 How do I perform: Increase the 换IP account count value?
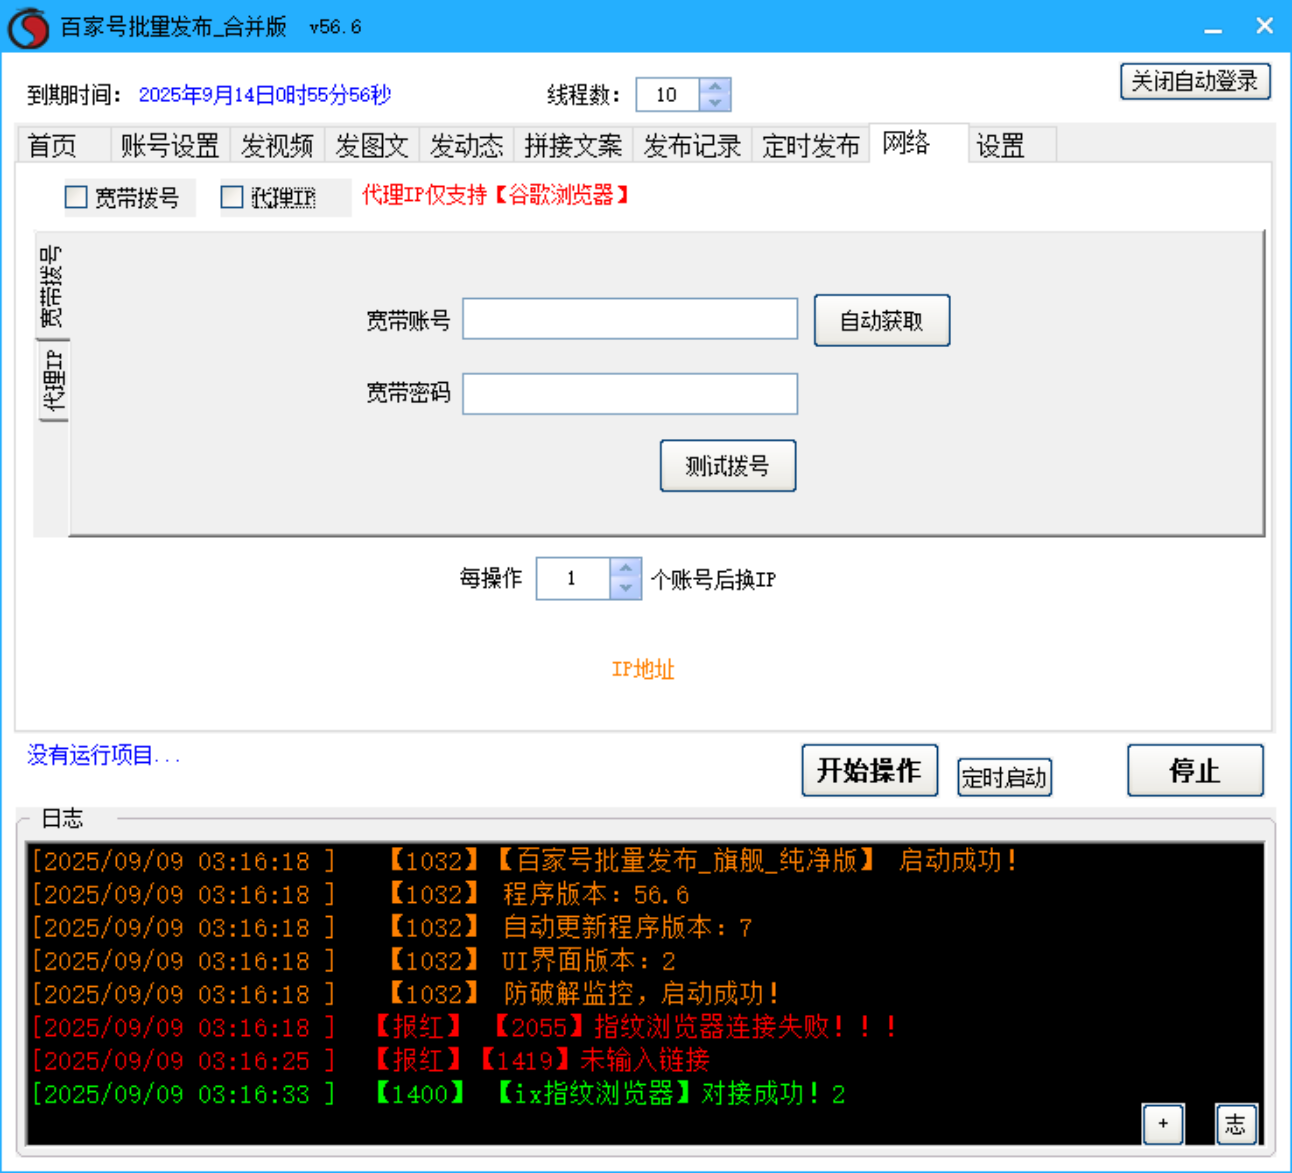624,569
